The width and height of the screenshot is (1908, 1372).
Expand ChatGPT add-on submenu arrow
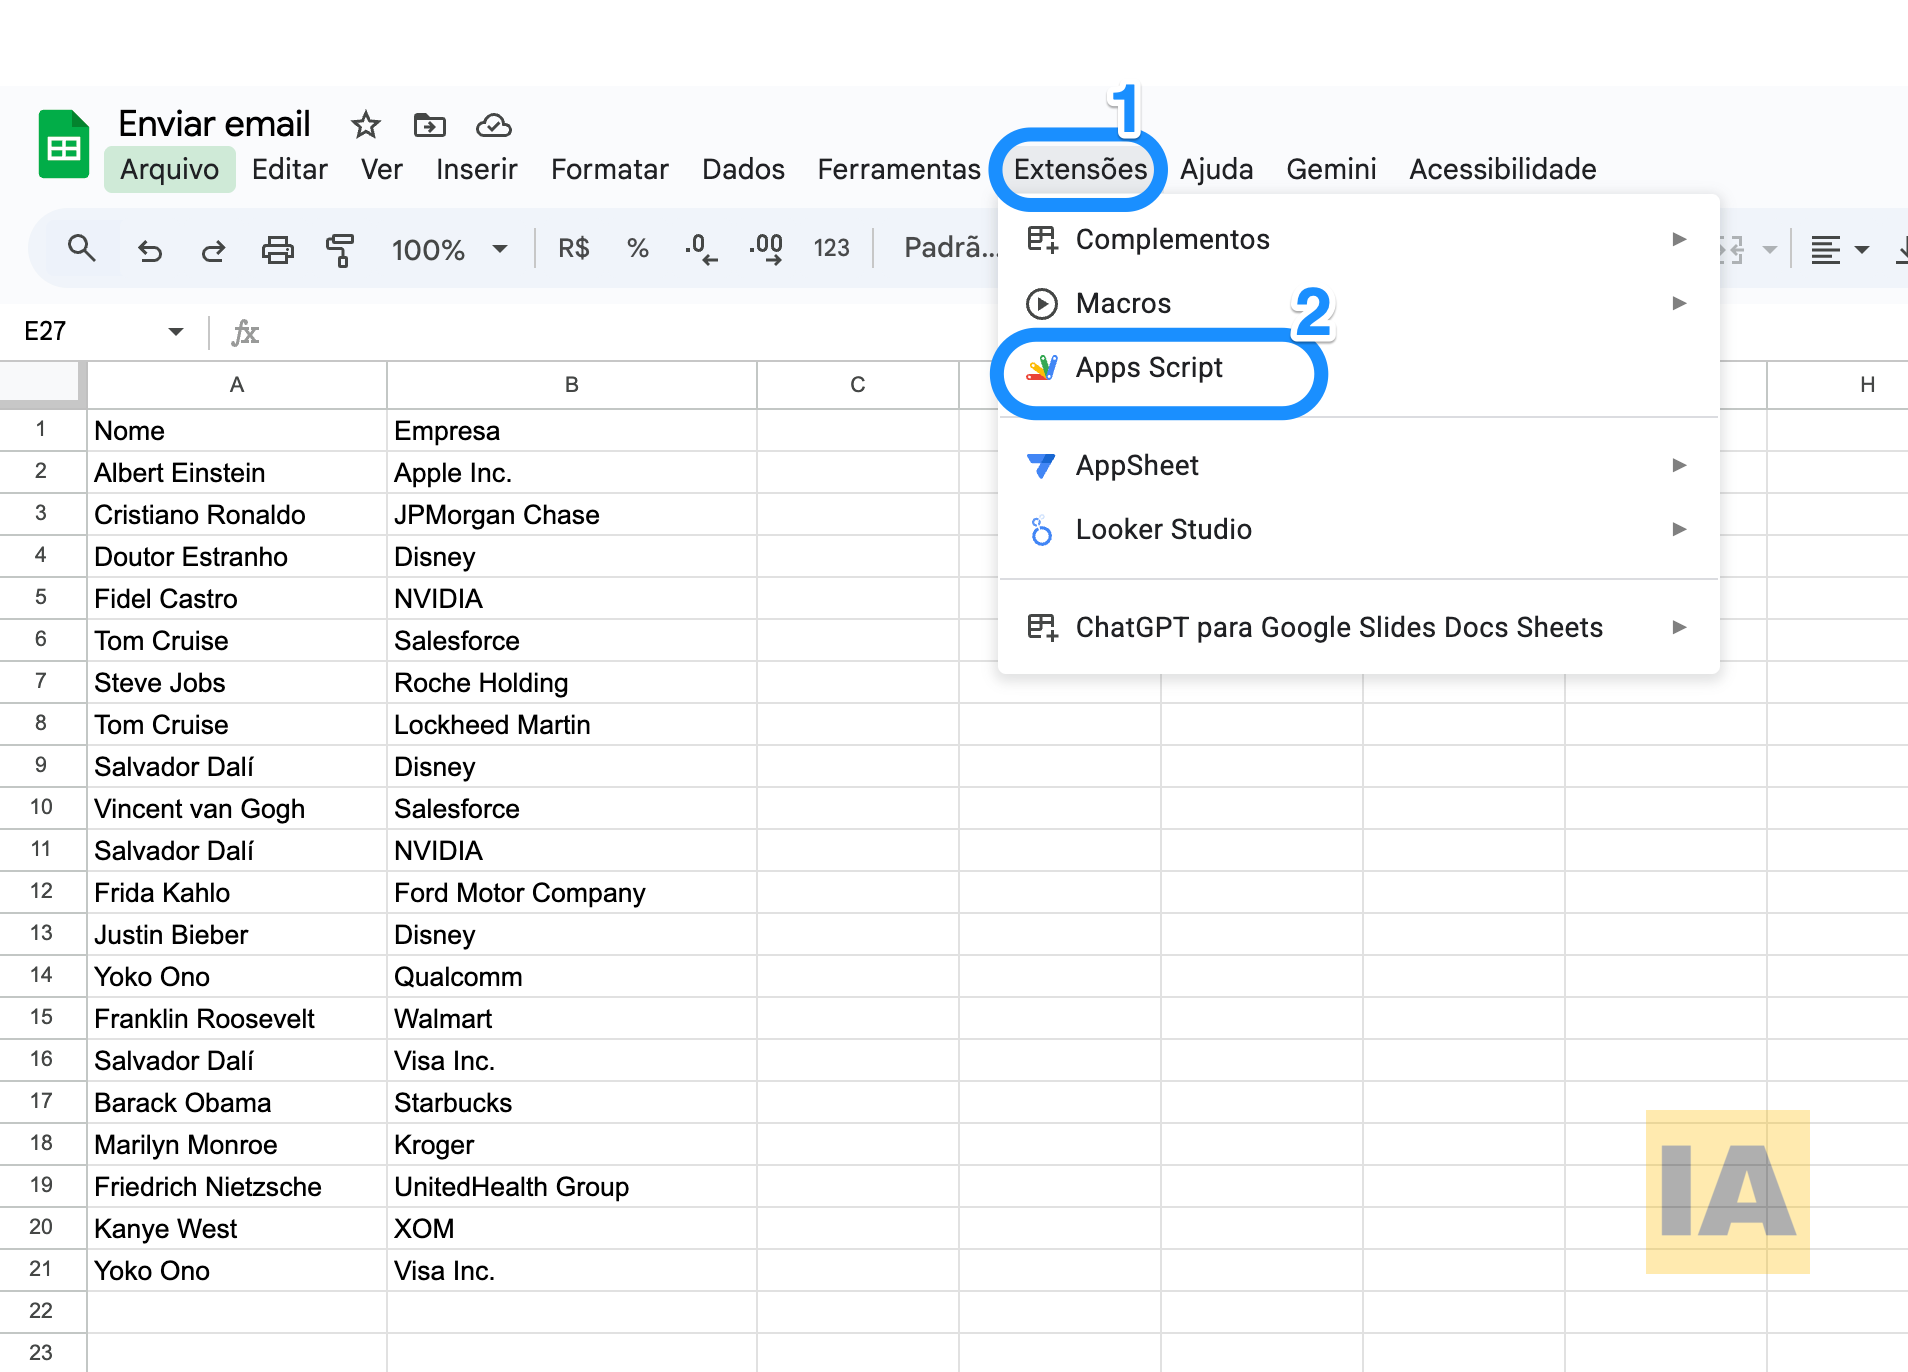[x=1679, y=627]
